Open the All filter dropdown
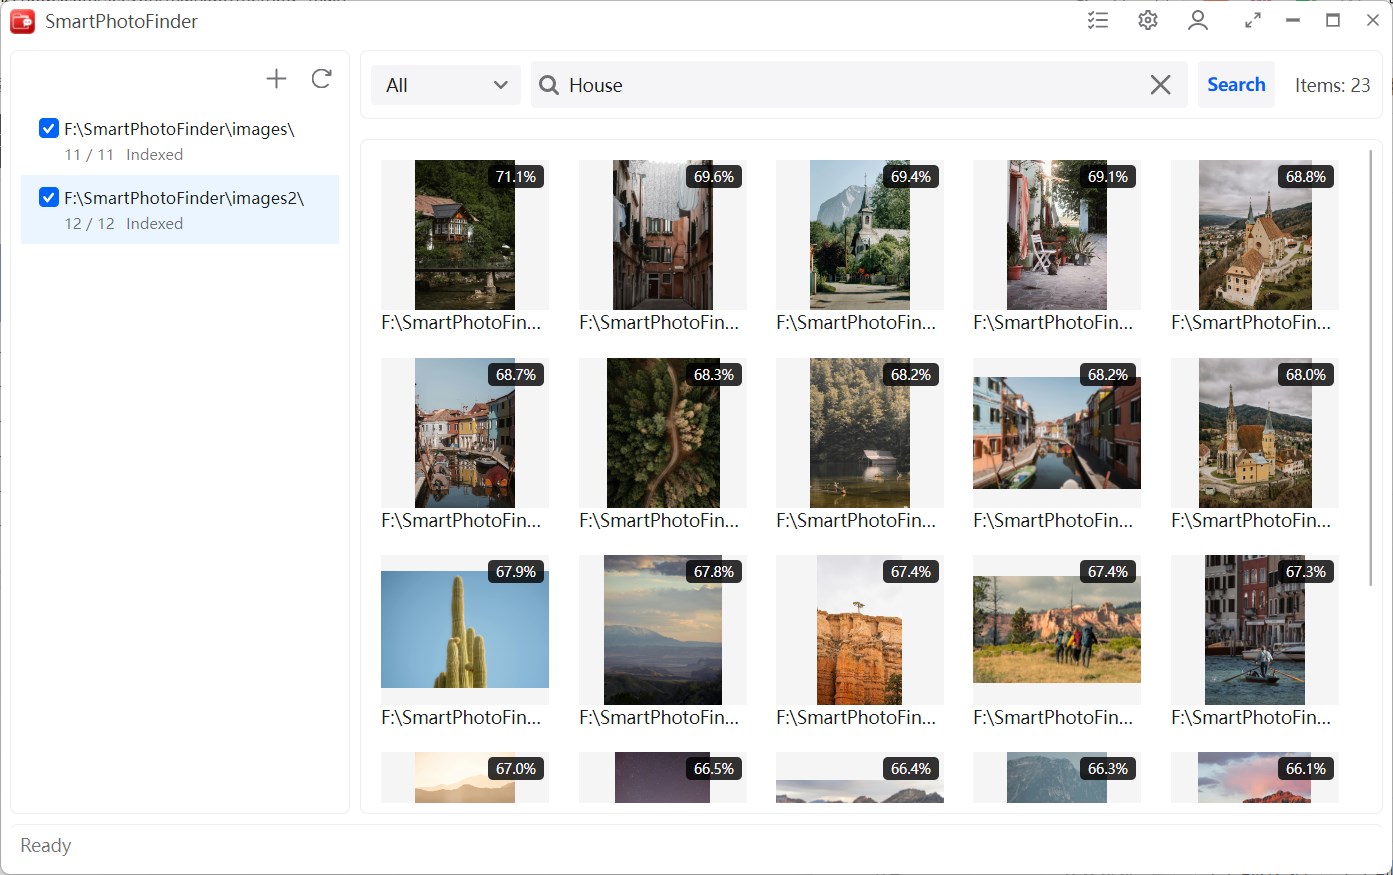1393x875 pixels. 446,85
